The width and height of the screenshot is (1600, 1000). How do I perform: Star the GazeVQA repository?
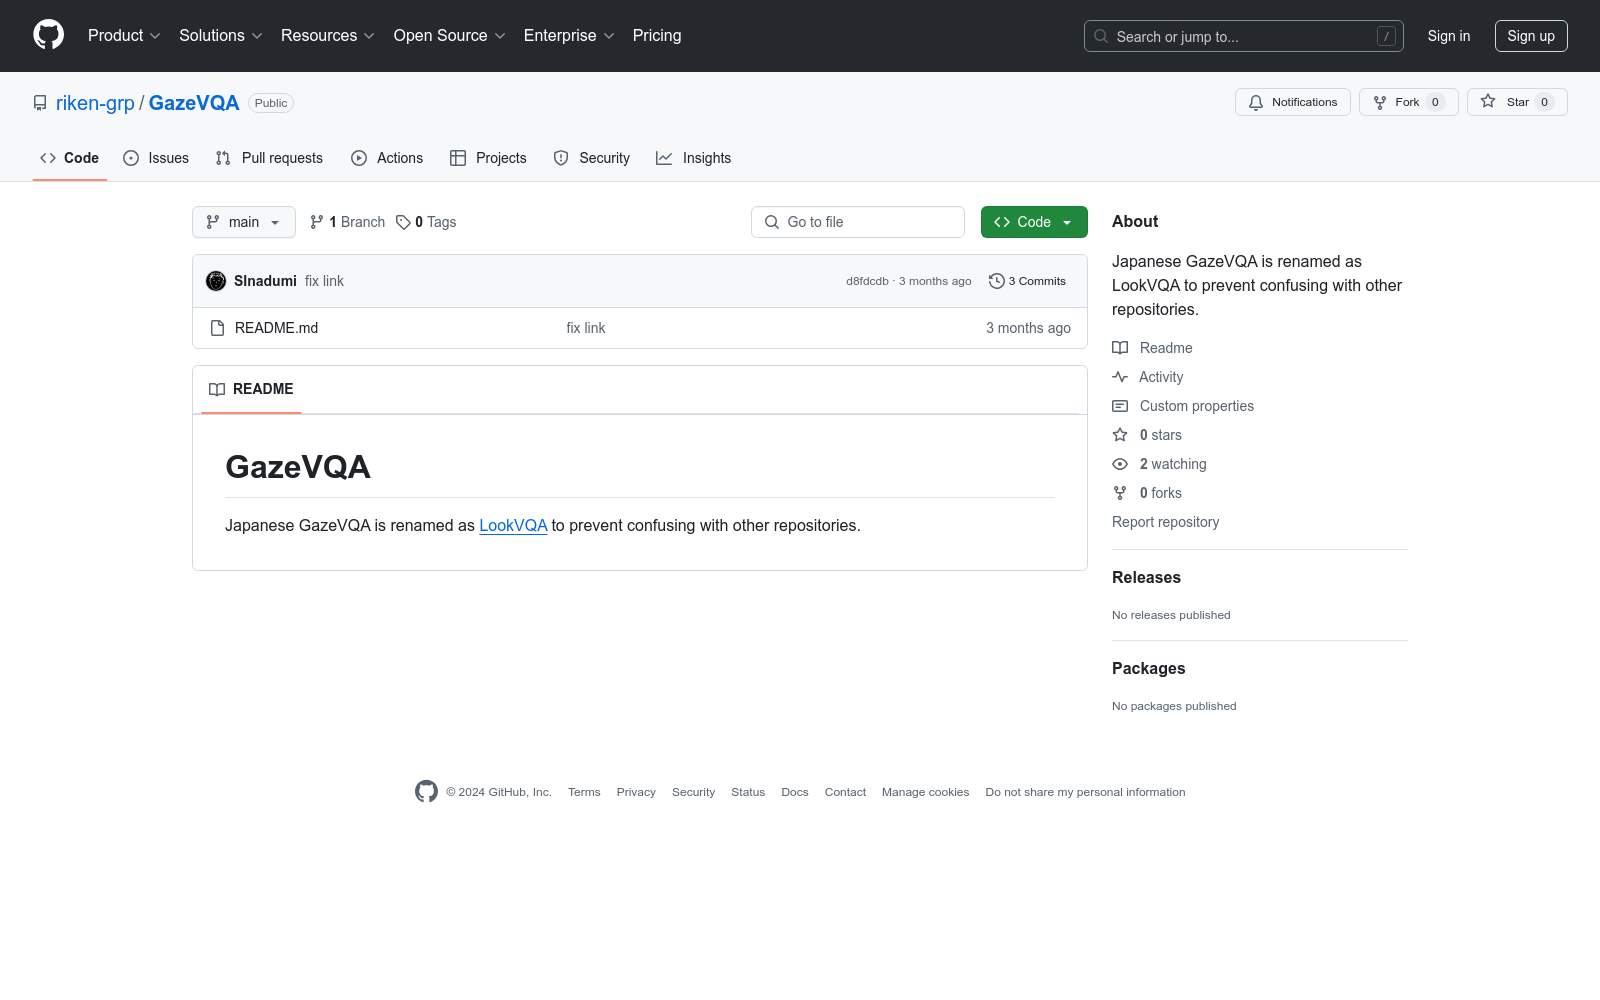pos(1517,102)
